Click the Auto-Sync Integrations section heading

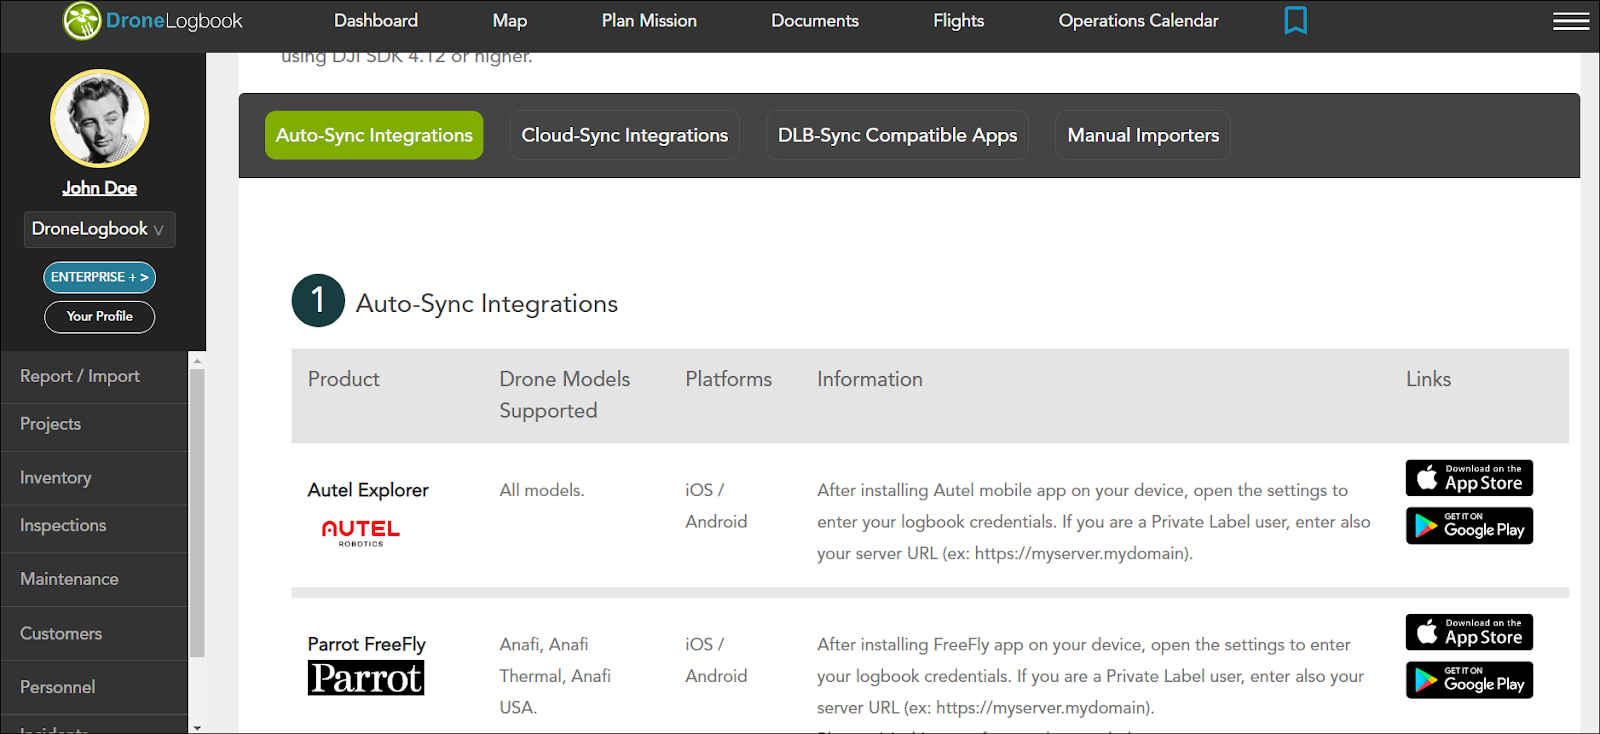487,303
